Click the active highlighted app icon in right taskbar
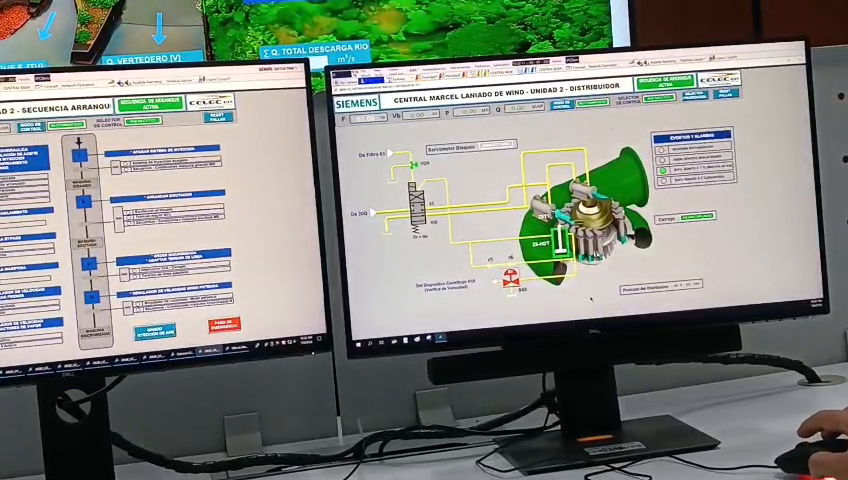 coord(441,337)
